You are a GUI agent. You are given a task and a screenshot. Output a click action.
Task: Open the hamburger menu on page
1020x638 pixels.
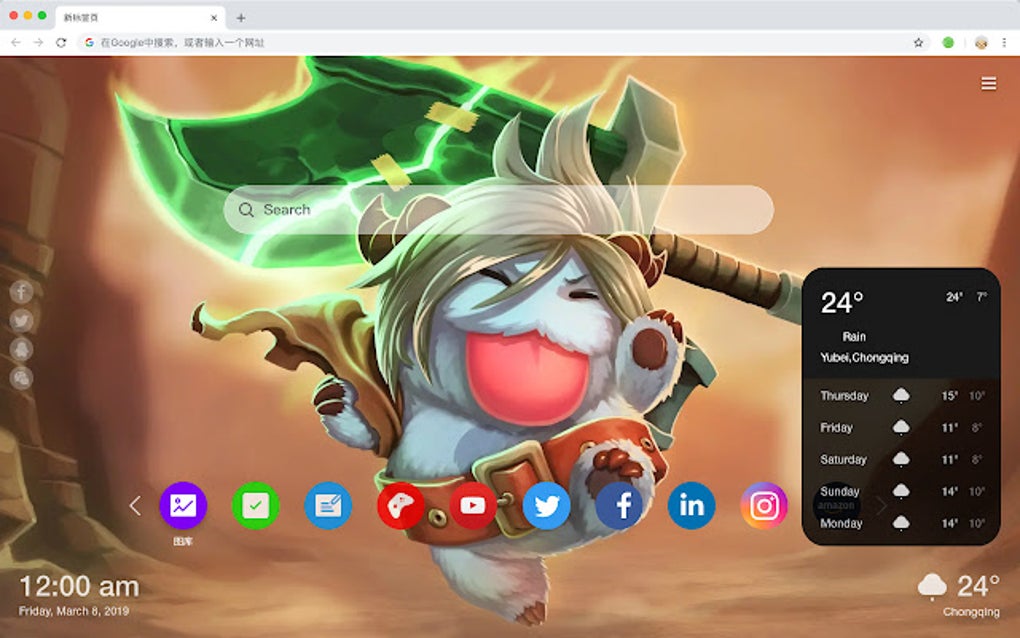(x=989, y=83)
